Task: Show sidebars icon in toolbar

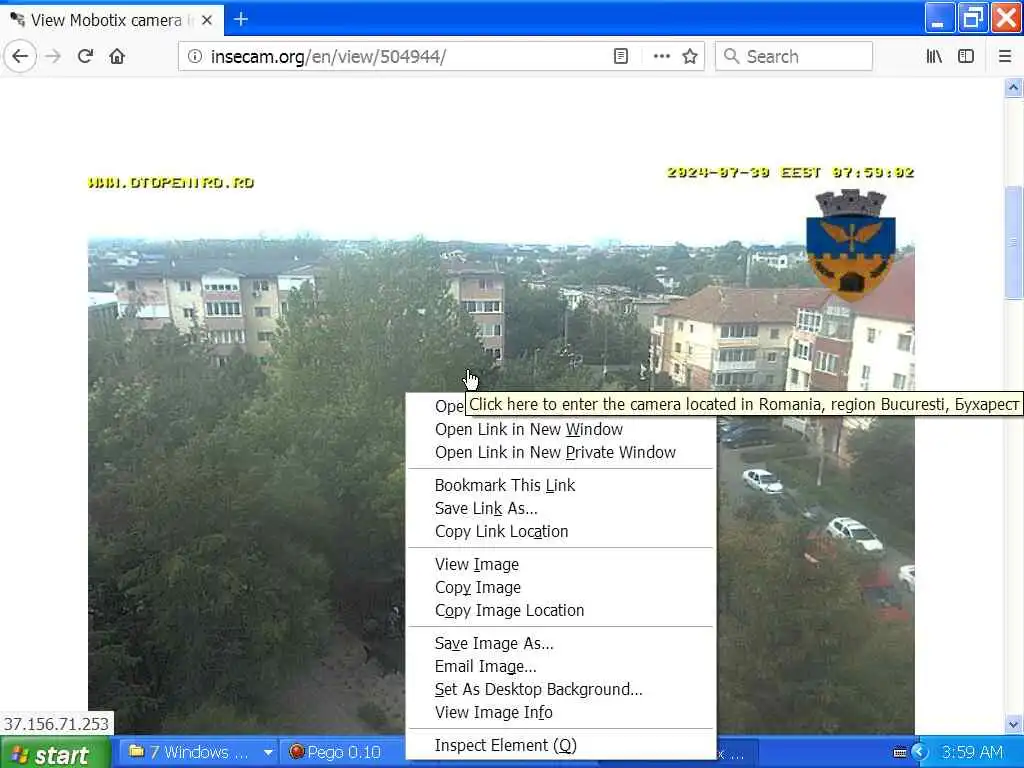Action: (x=966, y=56)
